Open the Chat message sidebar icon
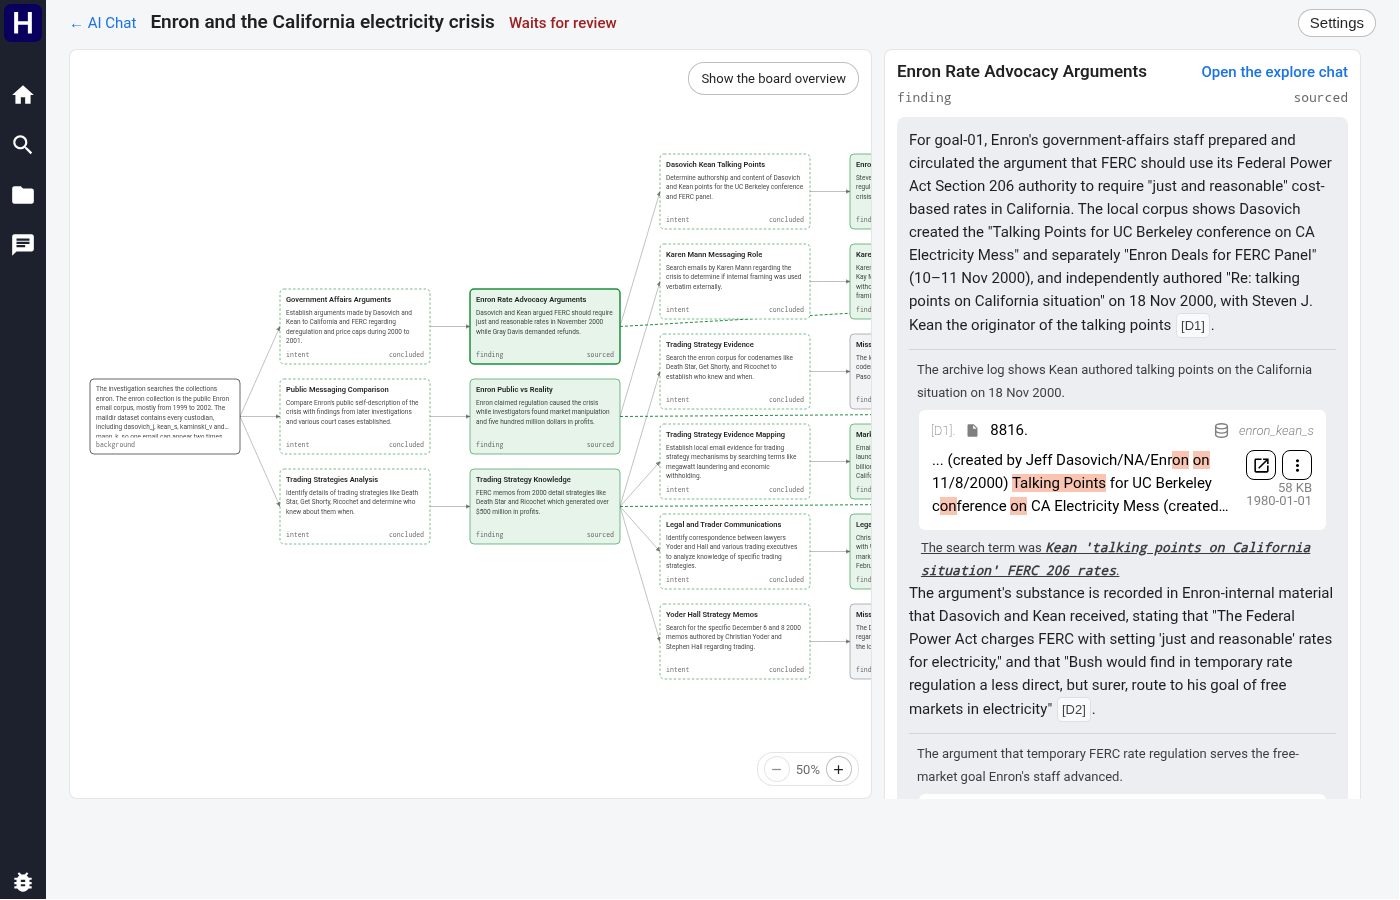Screen dimensions: 1400x900 [x=23, y=245]
